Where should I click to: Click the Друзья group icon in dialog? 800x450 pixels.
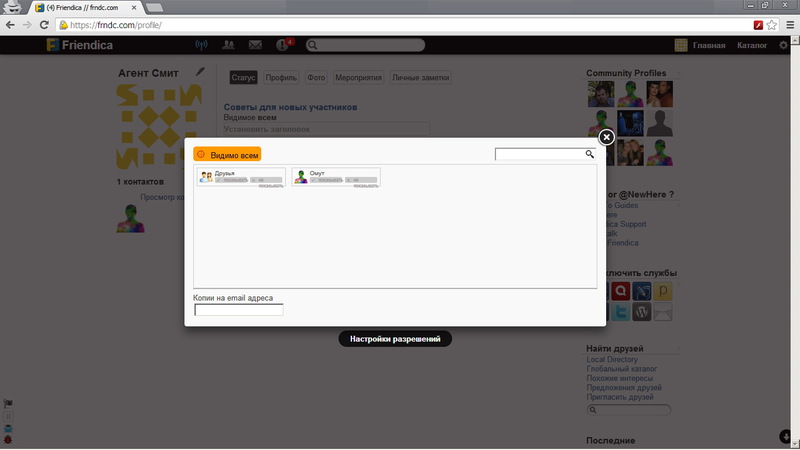206,177
